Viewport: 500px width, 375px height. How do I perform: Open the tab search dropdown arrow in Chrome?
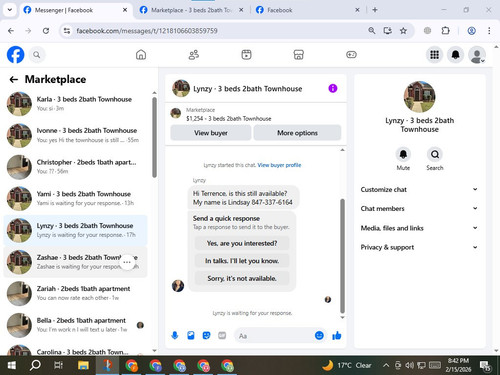click(10, 10)
